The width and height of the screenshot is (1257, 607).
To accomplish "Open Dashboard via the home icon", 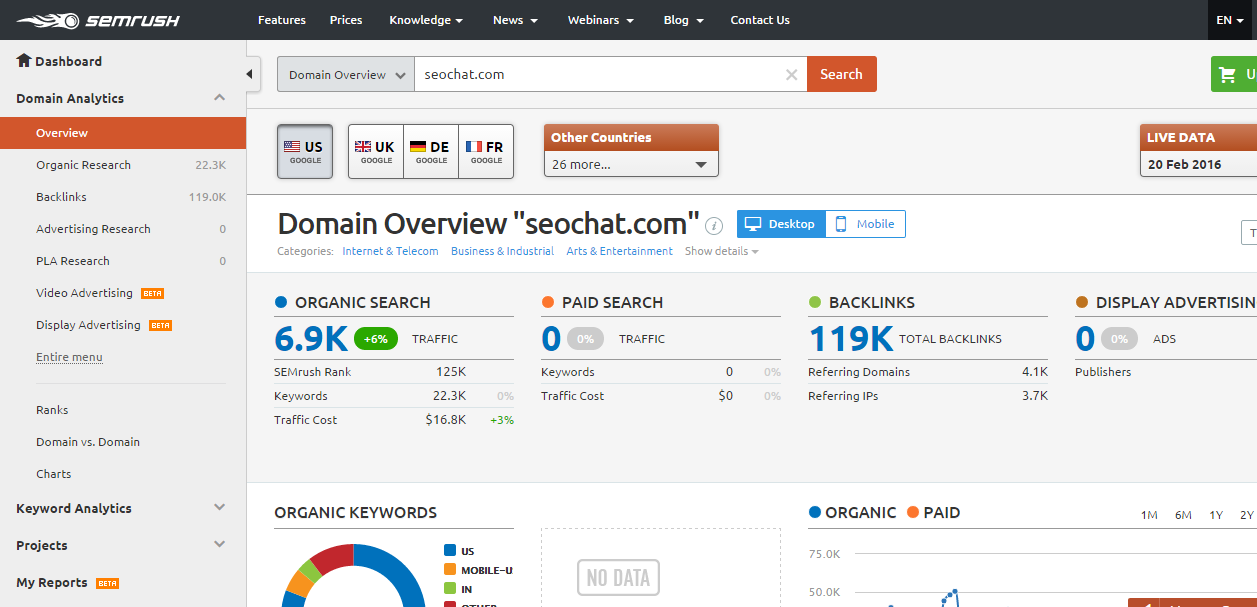I will [24, 61].
